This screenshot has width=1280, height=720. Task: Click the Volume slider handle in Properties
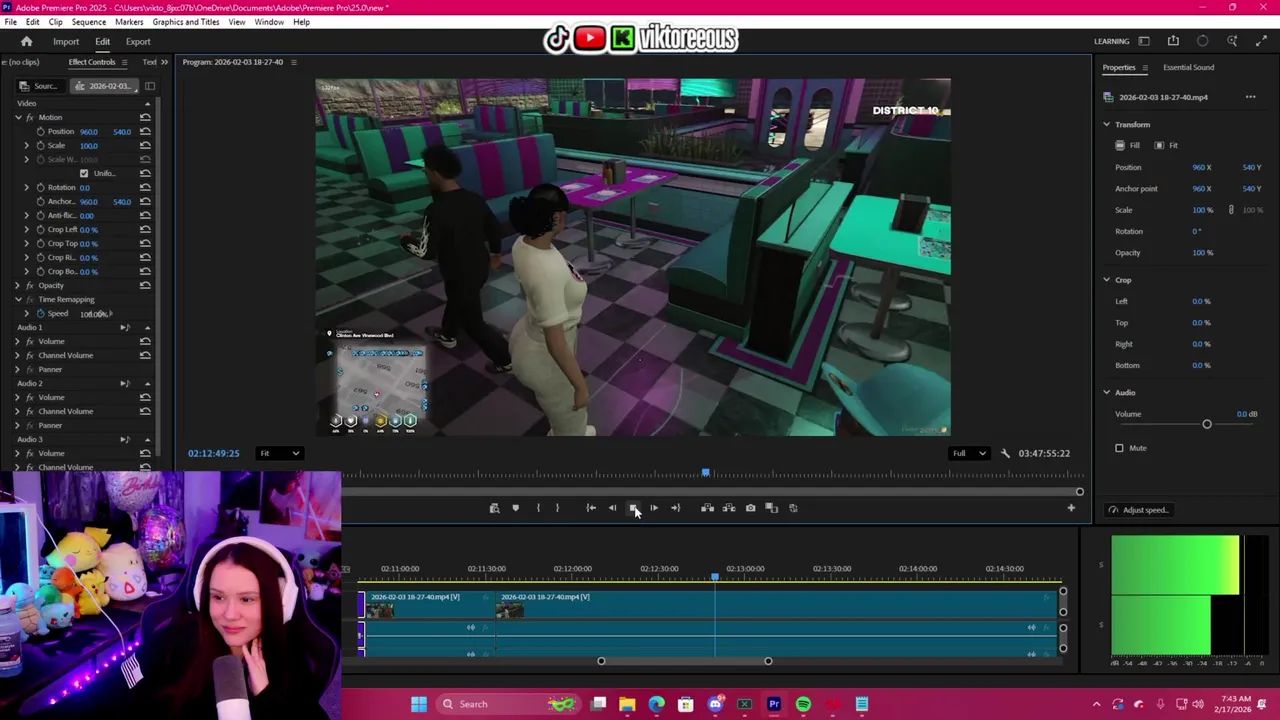pos(1206,424)
